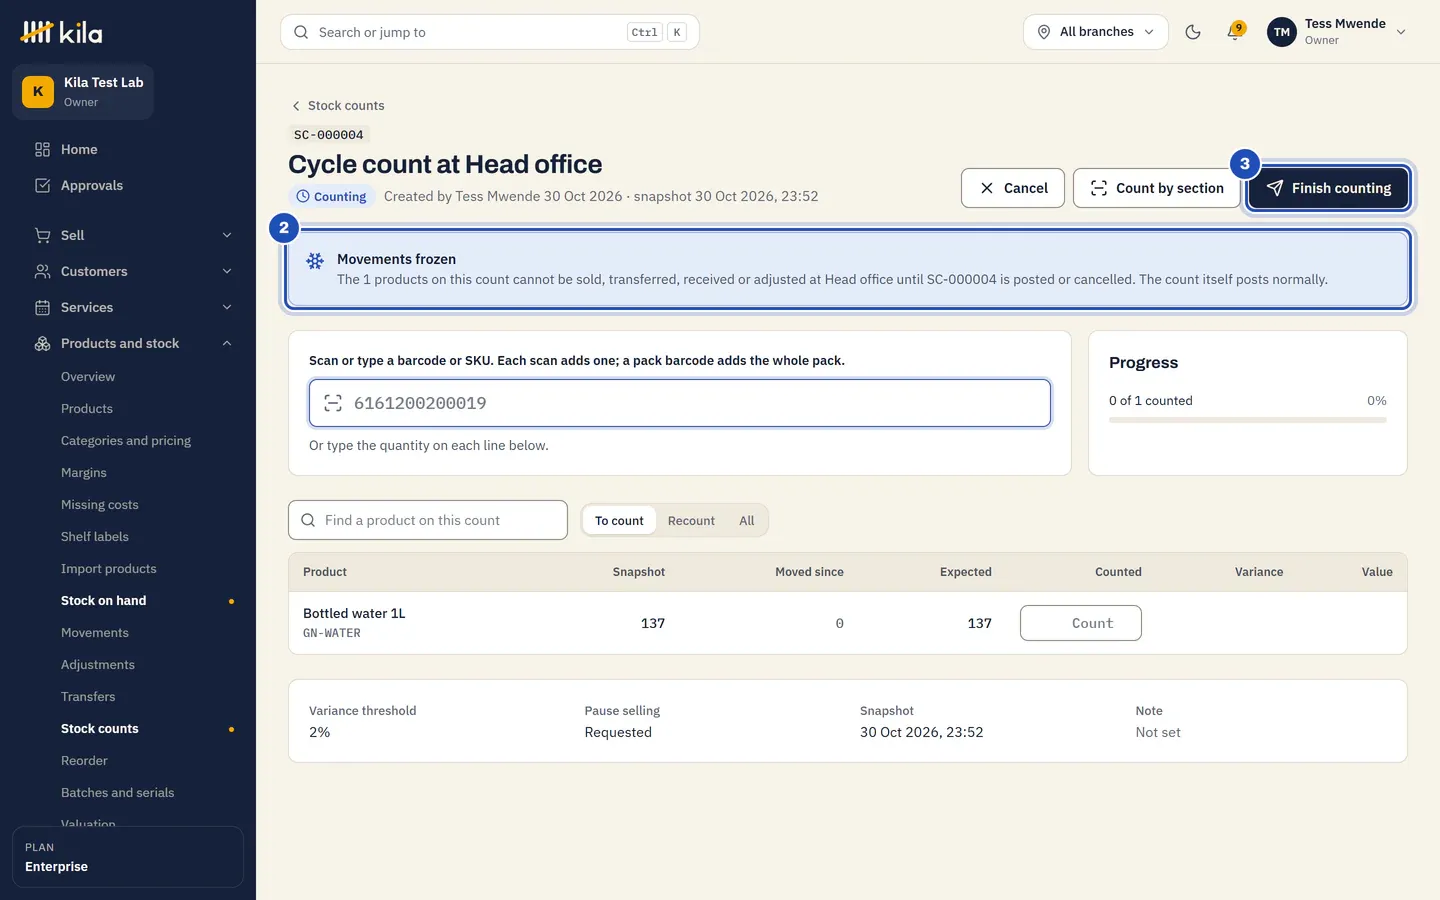
Task: Click the barcode or SKU scan field
Action: click(680, 403)
